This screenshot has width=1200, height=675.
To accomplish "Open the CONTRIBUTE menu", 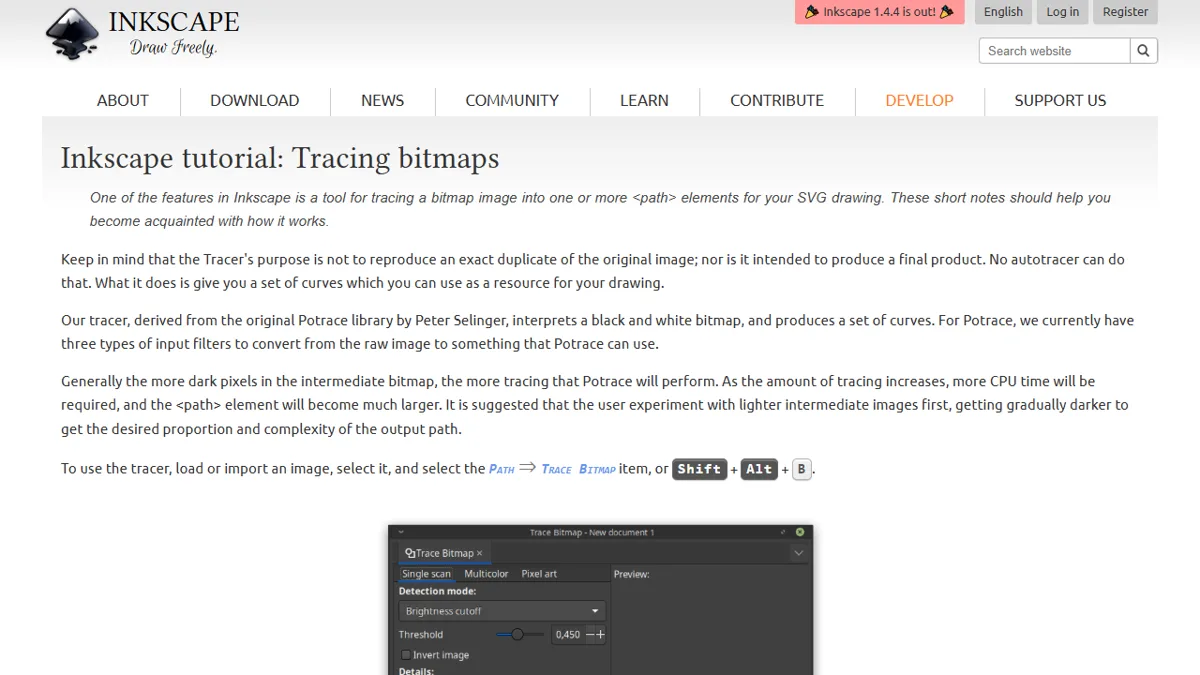I will pos(777,100).
